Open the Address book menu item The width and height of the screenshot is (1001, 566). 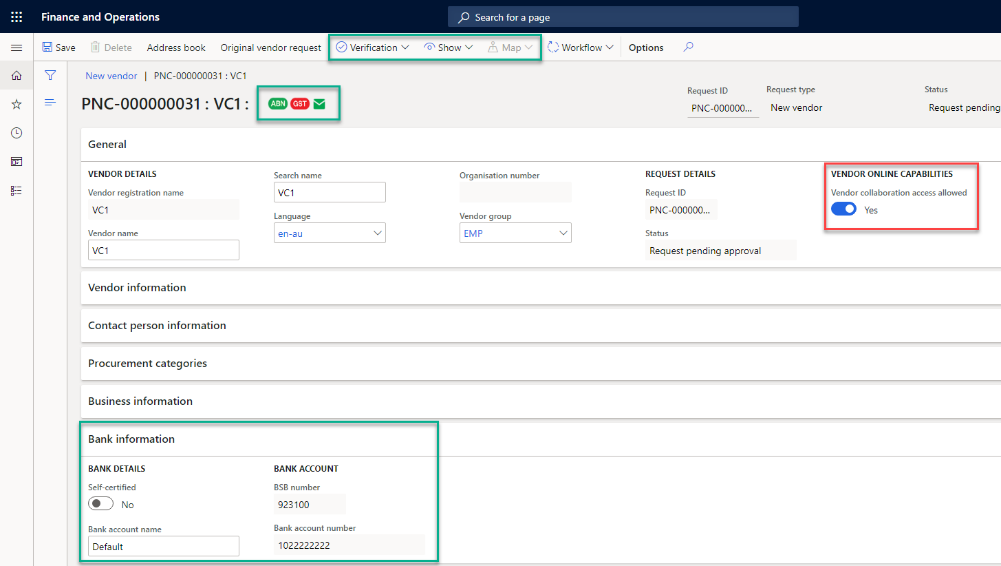coord(176,47)
